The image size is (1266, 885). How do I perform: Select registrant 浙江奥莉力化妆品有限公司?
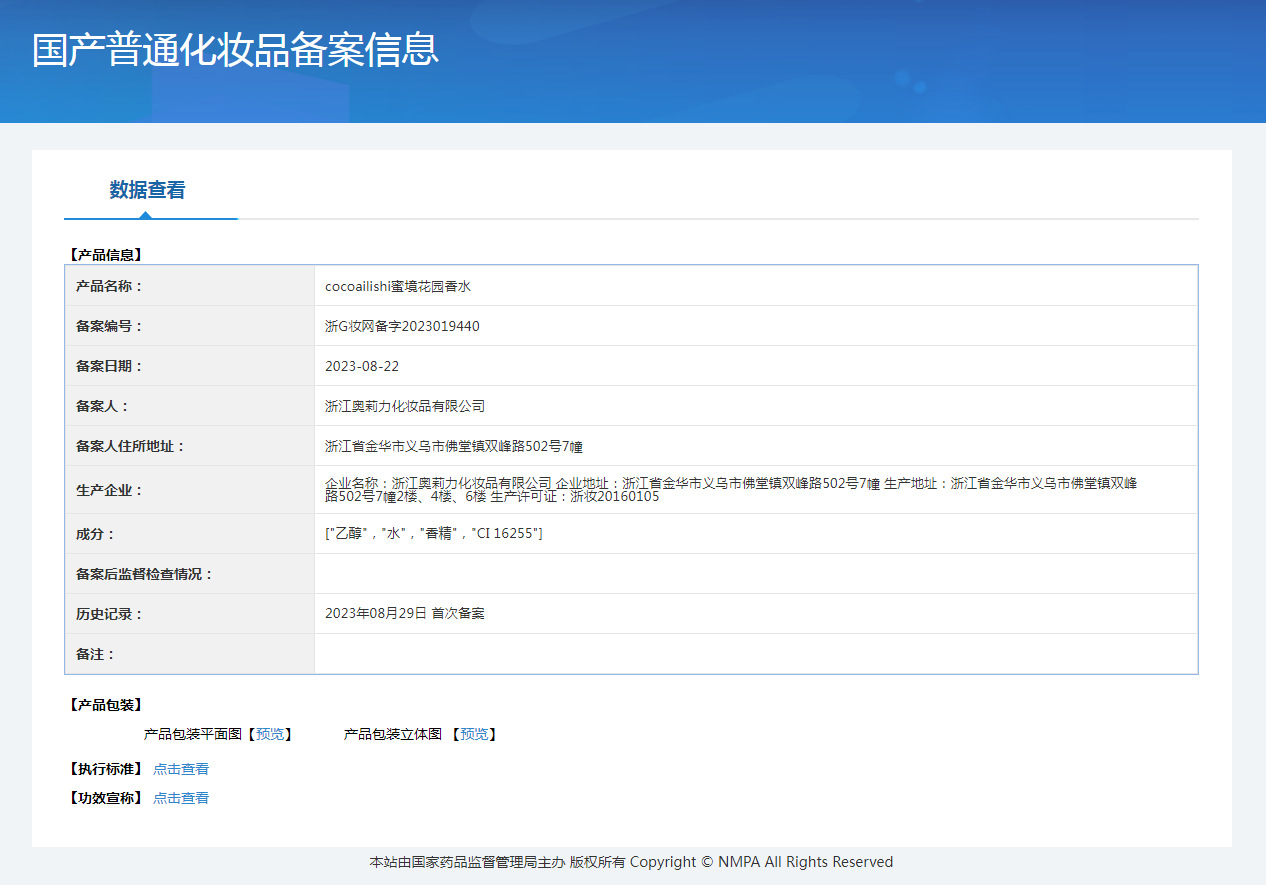[x=405, y=406]
